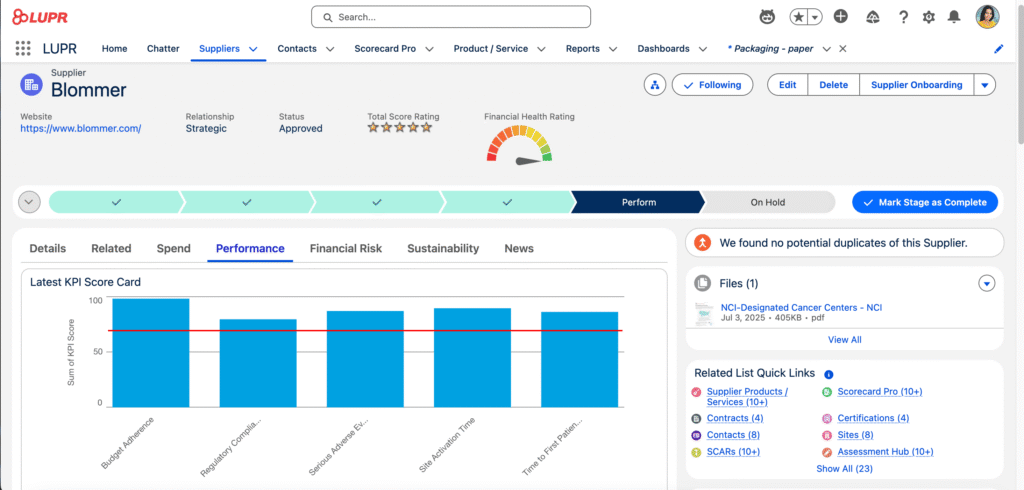Click the Global Actions plus icon

click(841, 17)
